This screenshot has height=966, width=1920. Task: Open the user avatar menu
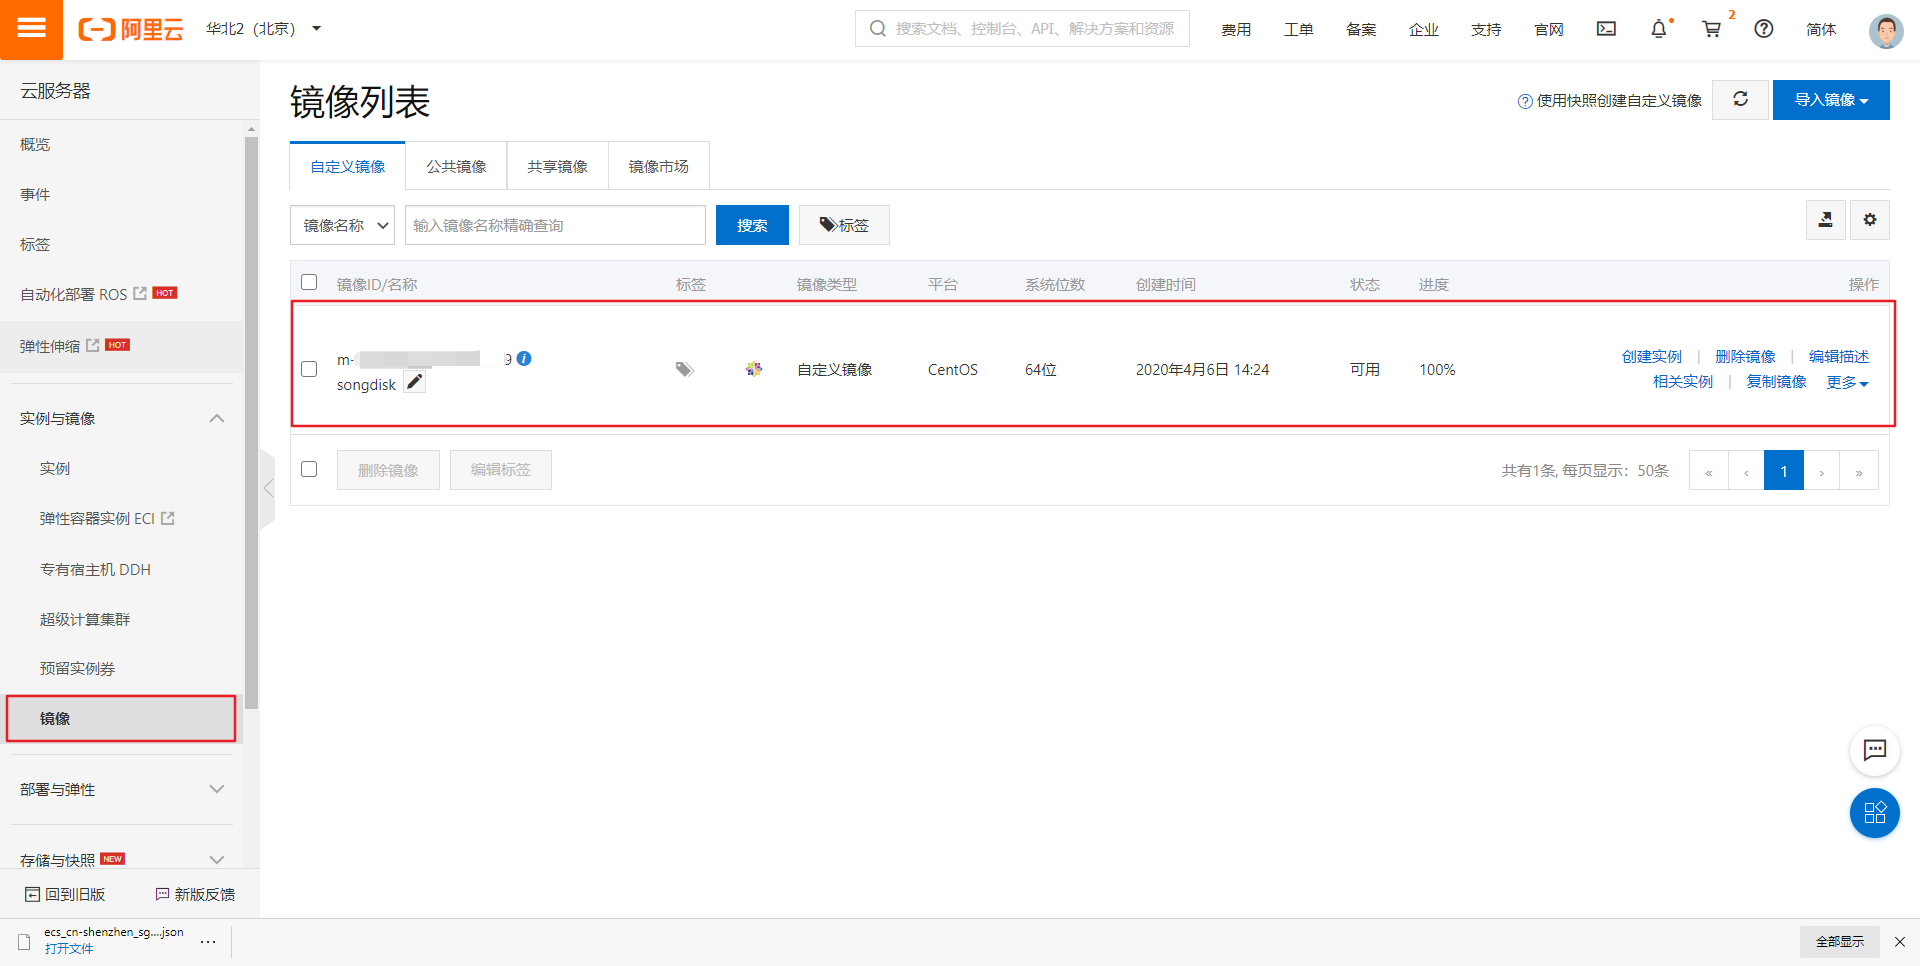click(x=1886, y=31)
